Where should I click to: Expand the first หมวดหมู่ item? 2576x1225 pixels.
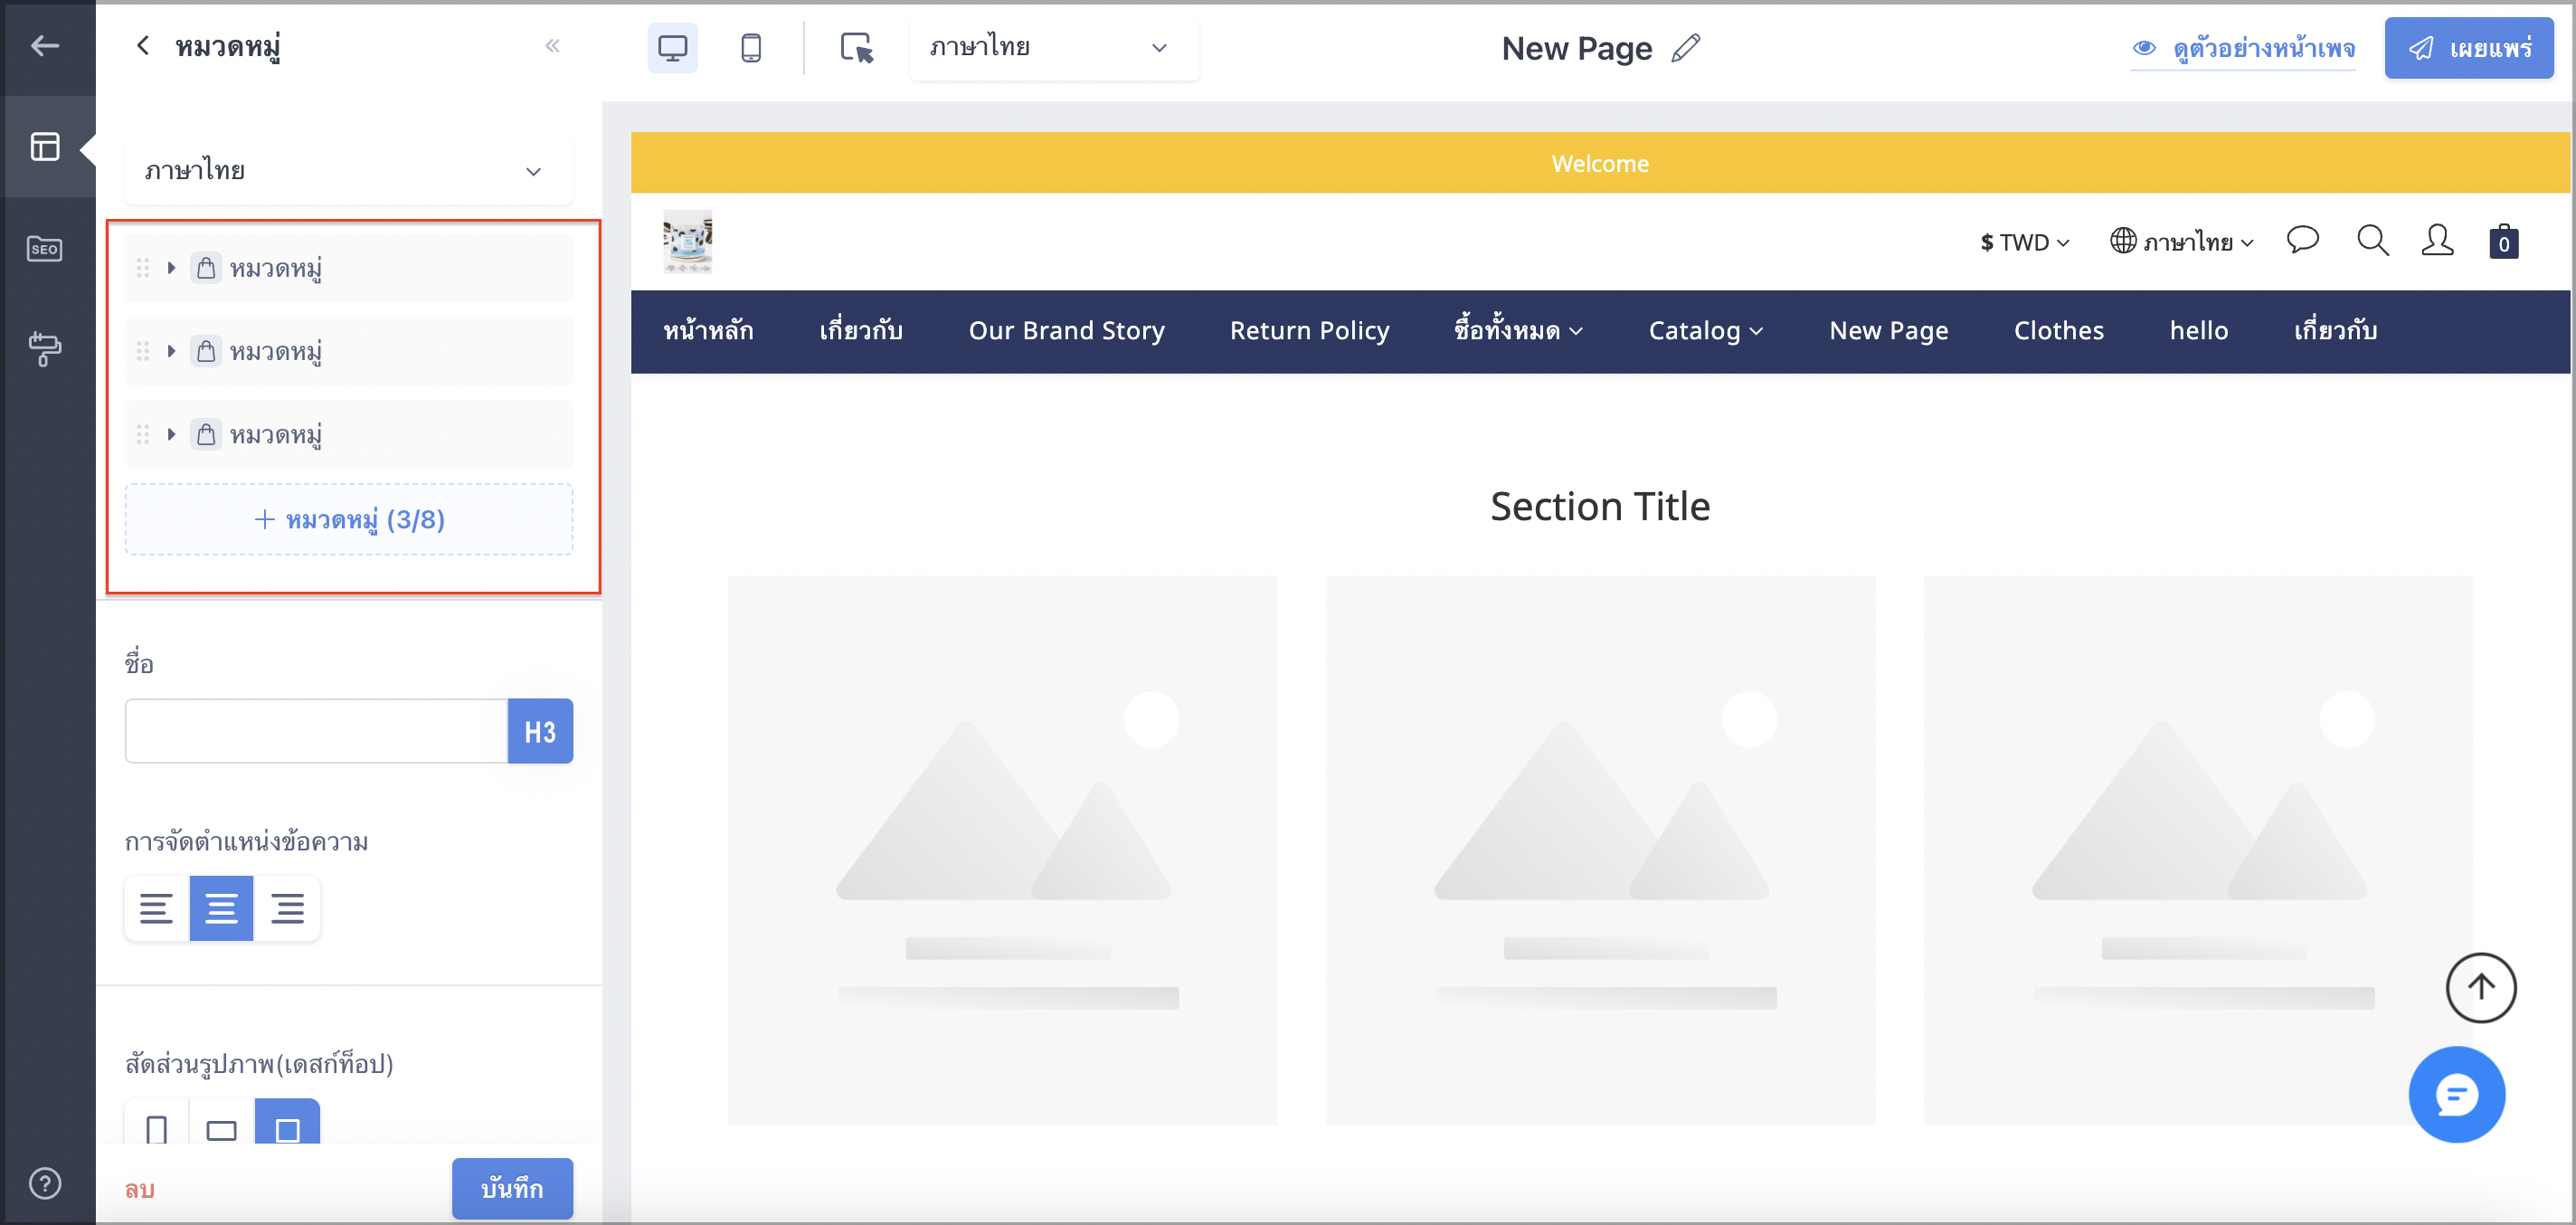171,268
